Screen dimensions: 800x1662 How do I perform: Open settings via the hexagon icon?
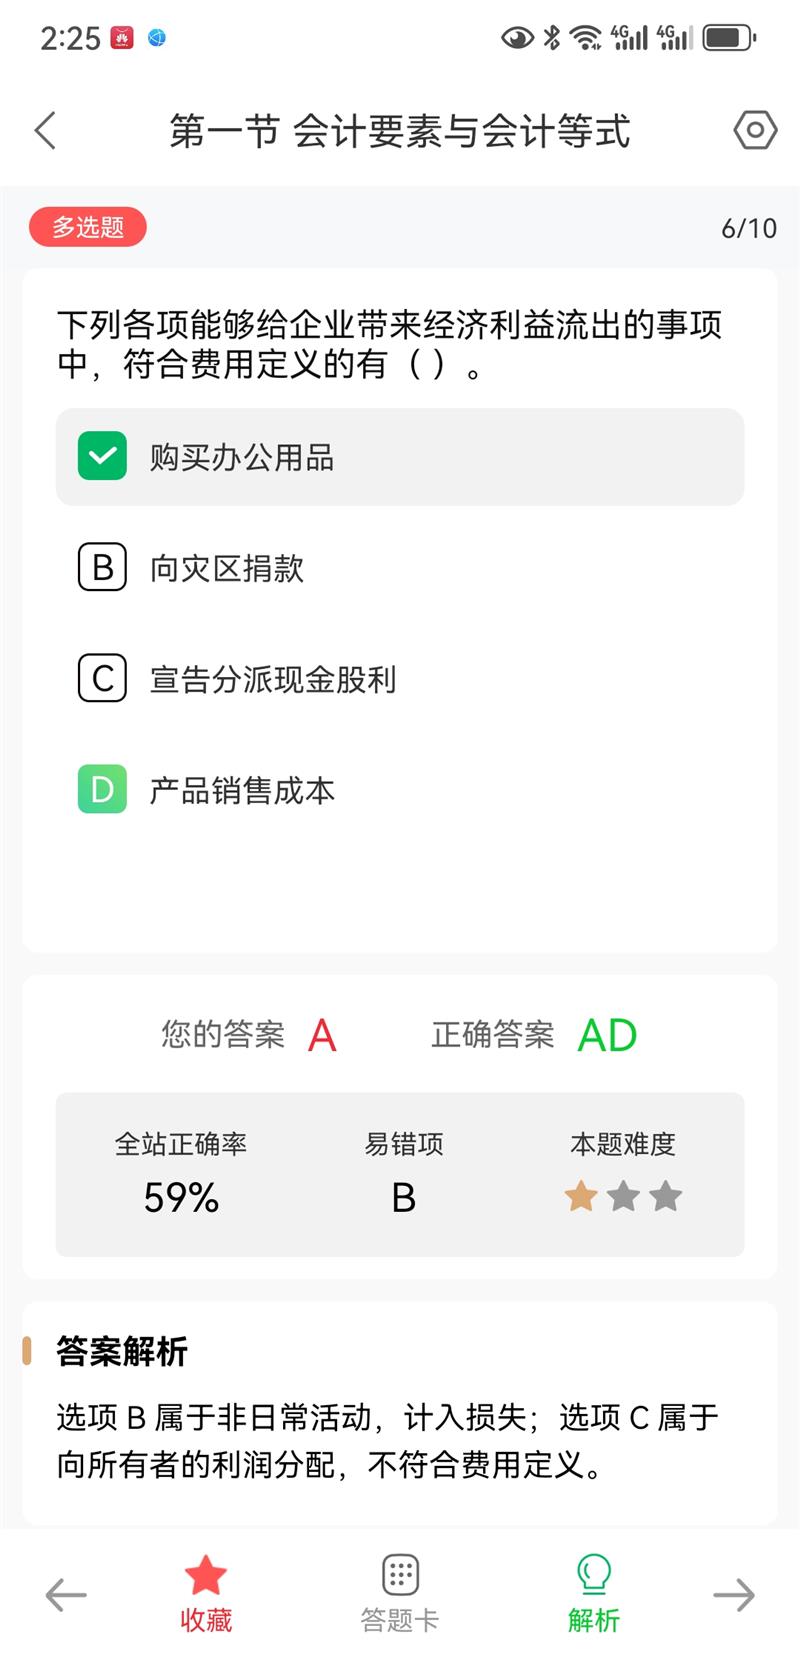(x=755, y=130)
